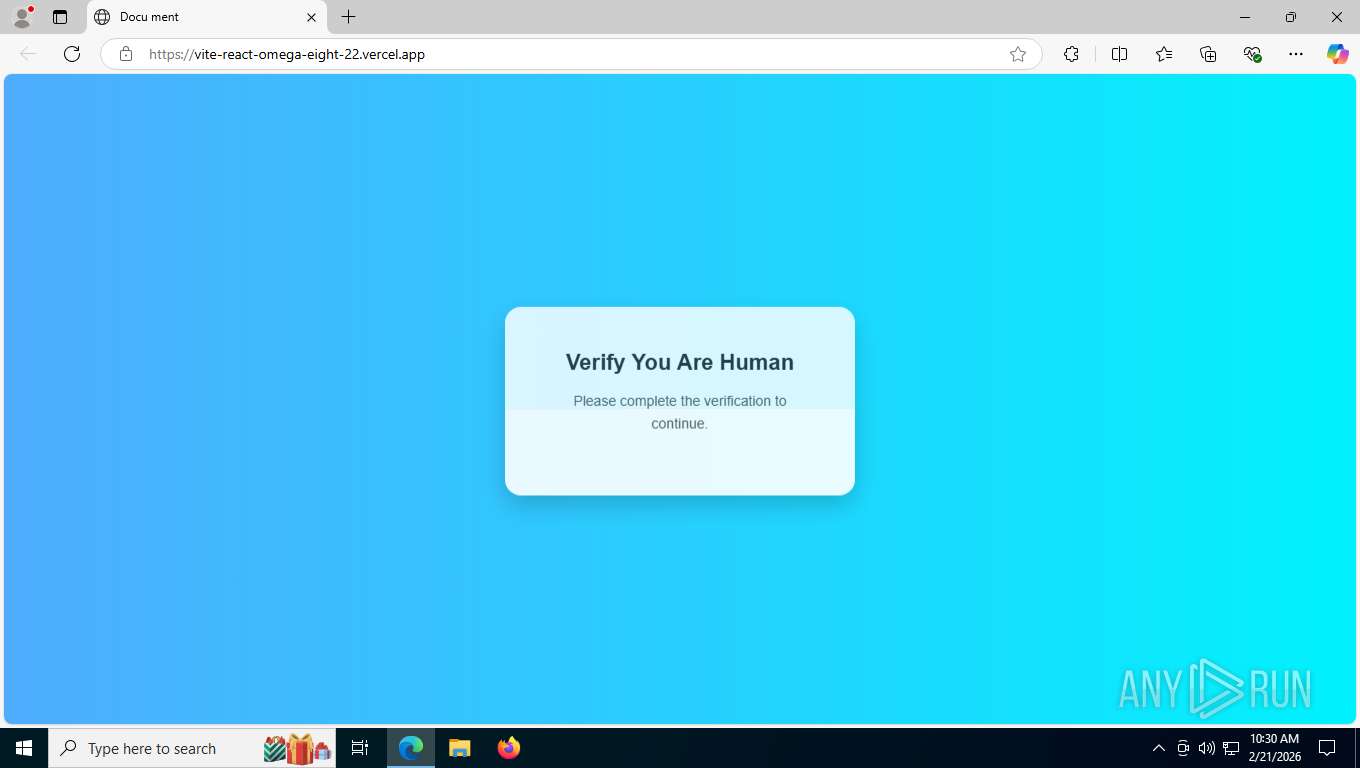Open the network tray icon
1360x768 pixels.
(1231, 748)
